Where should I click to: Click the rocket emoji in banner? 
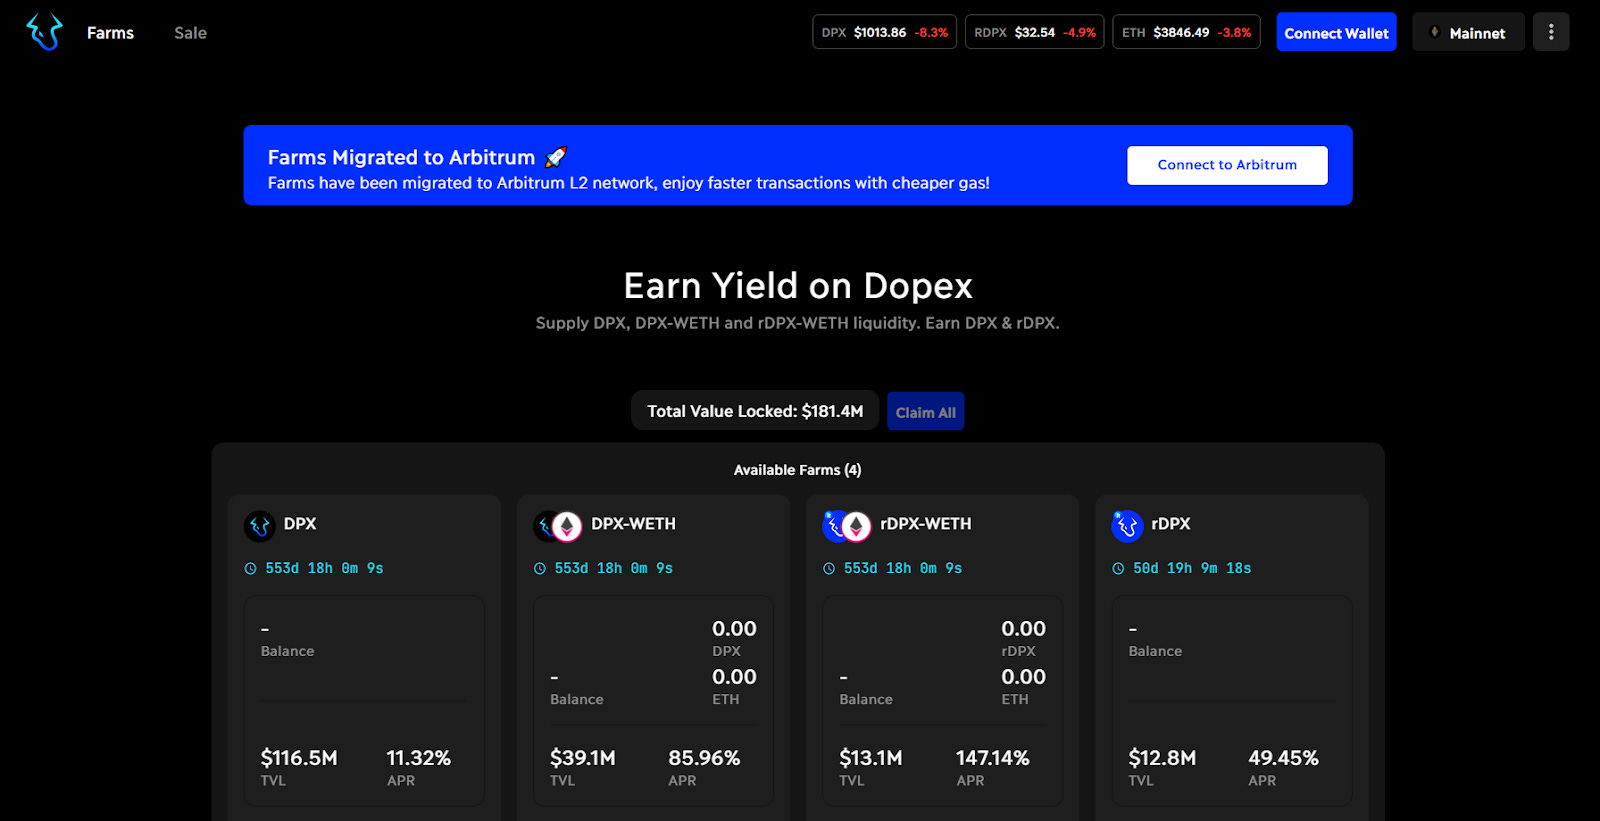[556, 157]
